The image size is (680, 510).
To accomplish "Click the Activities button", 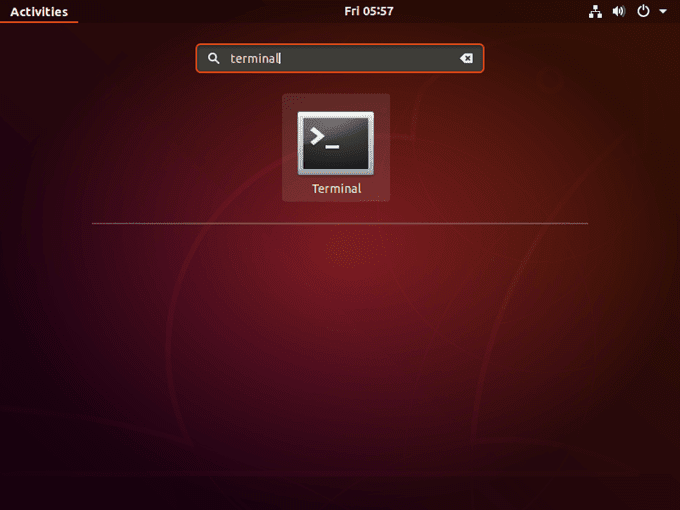I will (x=39, y=11).
